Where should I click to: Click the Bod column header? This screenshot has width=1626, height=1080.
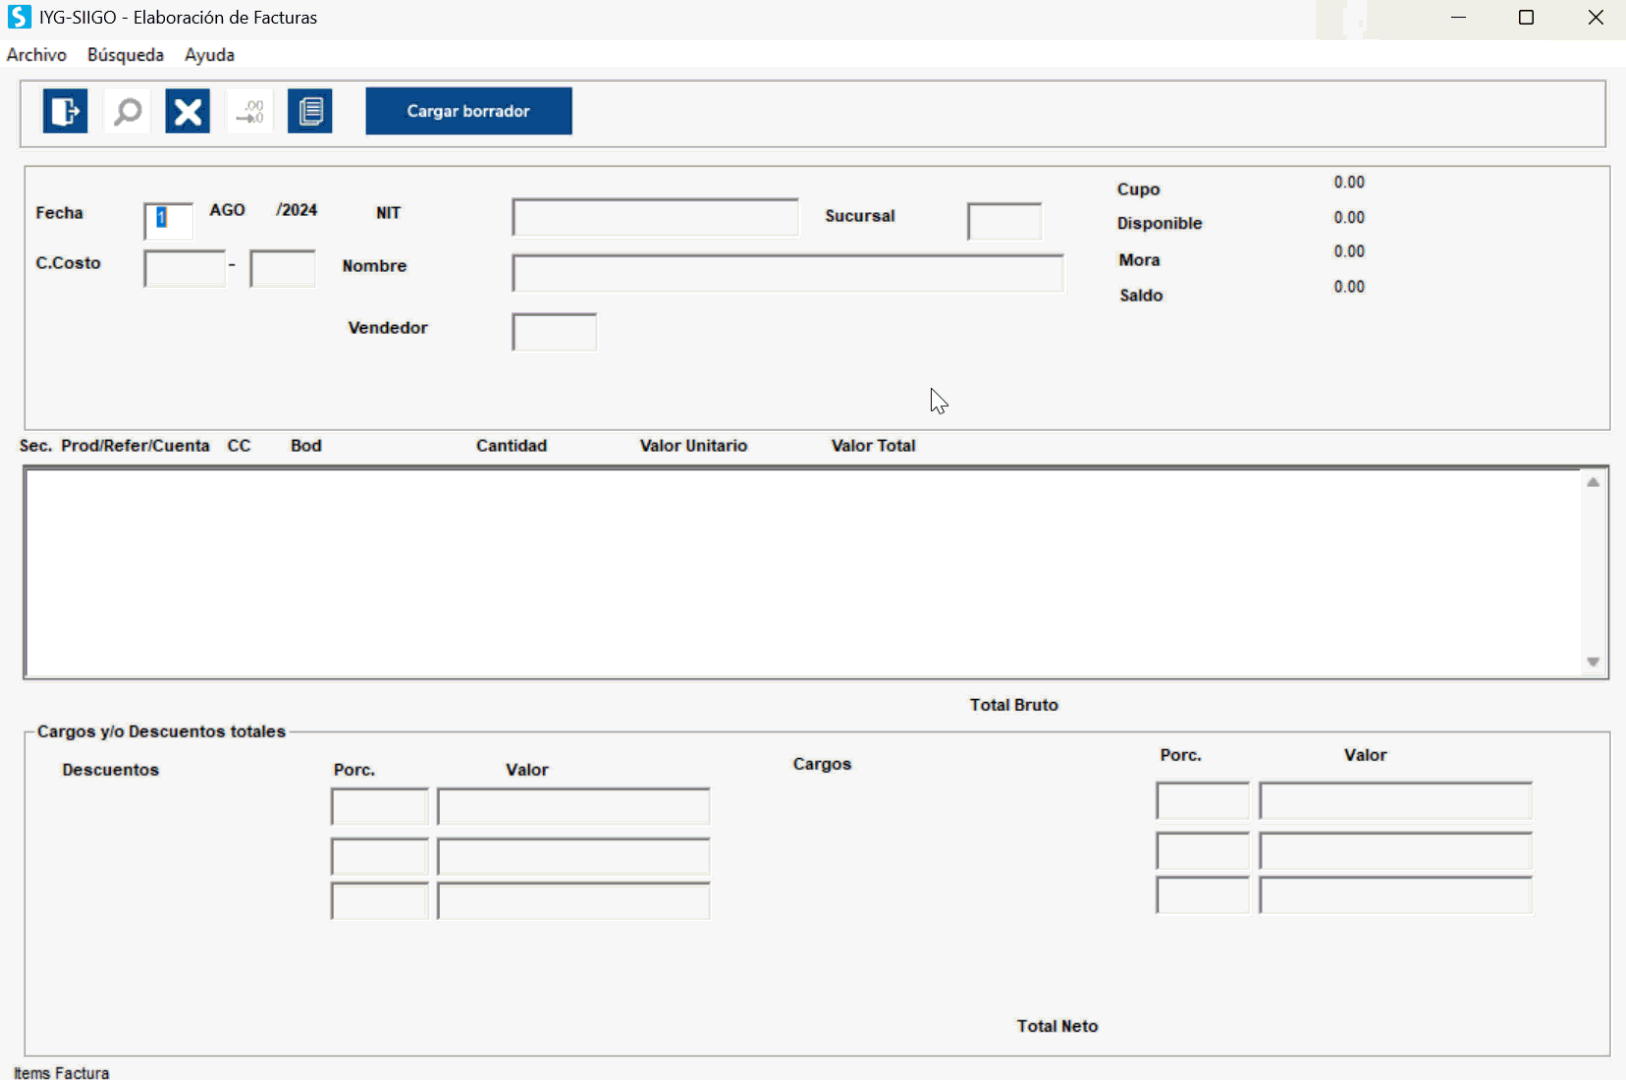pyautogui.click(x=306, y=446)
